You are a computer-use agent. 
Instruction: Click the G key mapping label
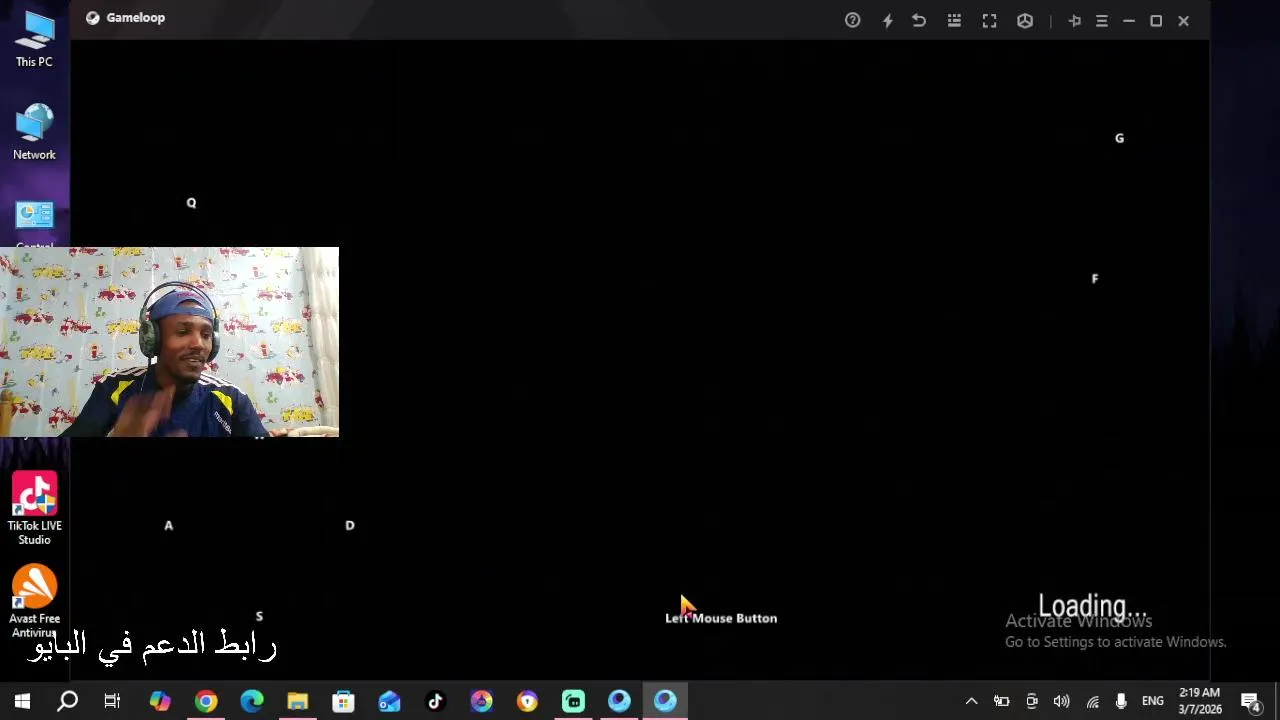1119,139
